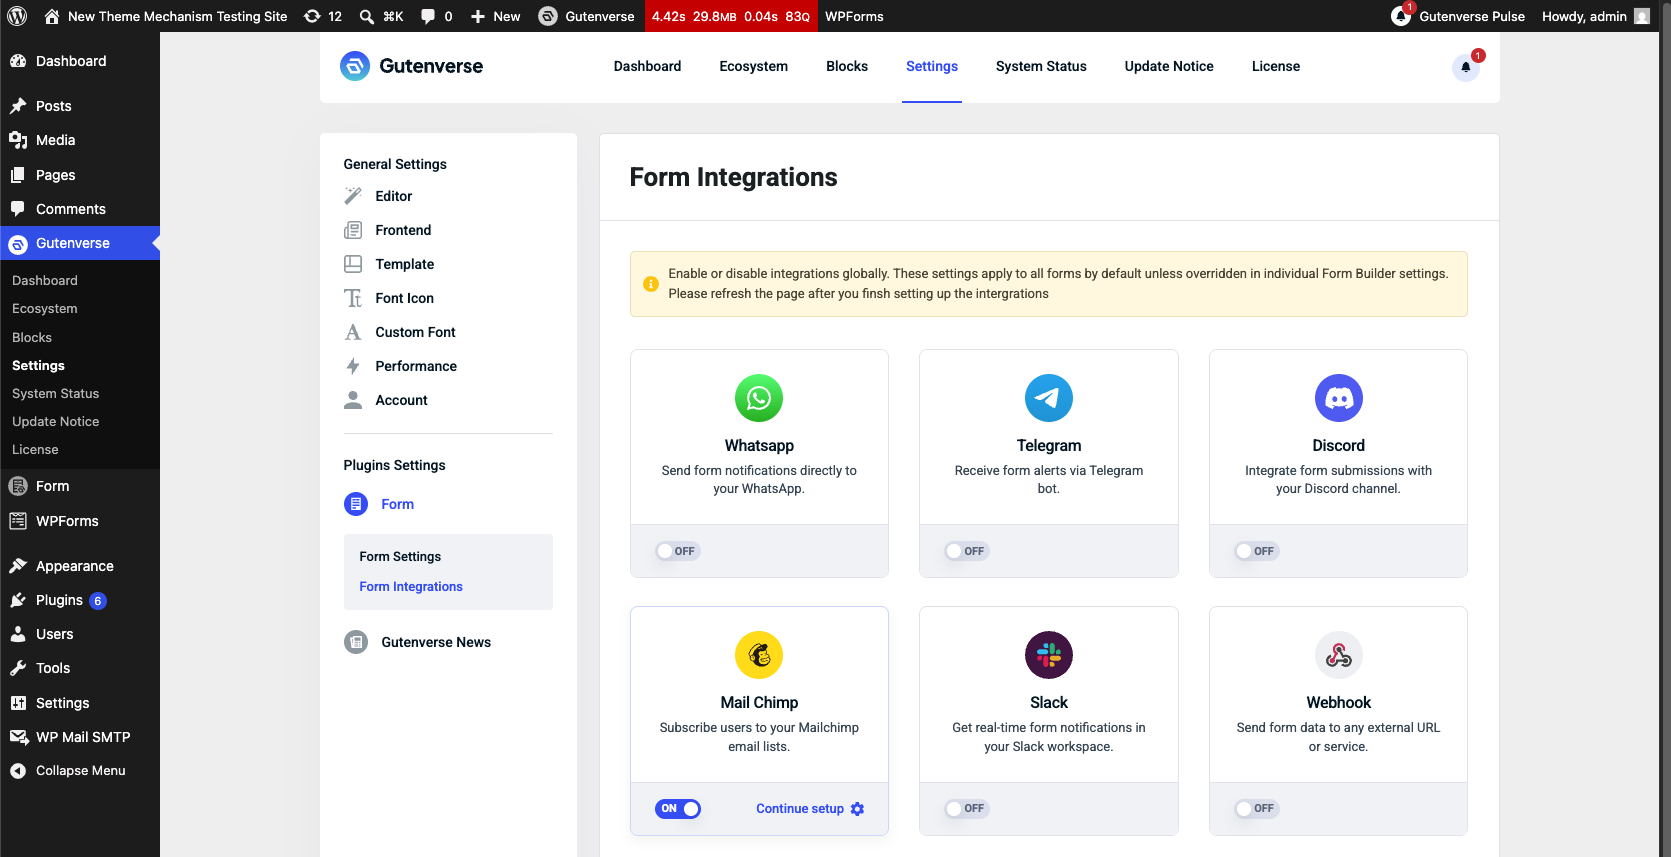This screenshot has width=1671, height=857.
Task: Click the Gutenverse logo in the header
Action: (411, 66)
